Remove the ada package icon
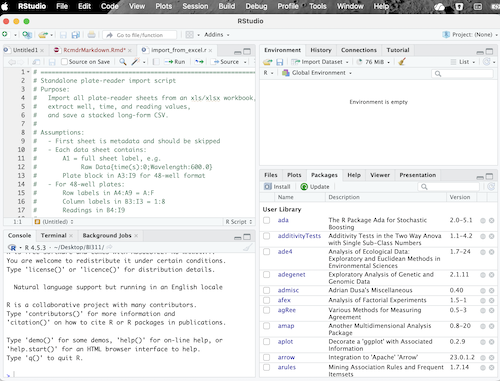 pos(491,220)
